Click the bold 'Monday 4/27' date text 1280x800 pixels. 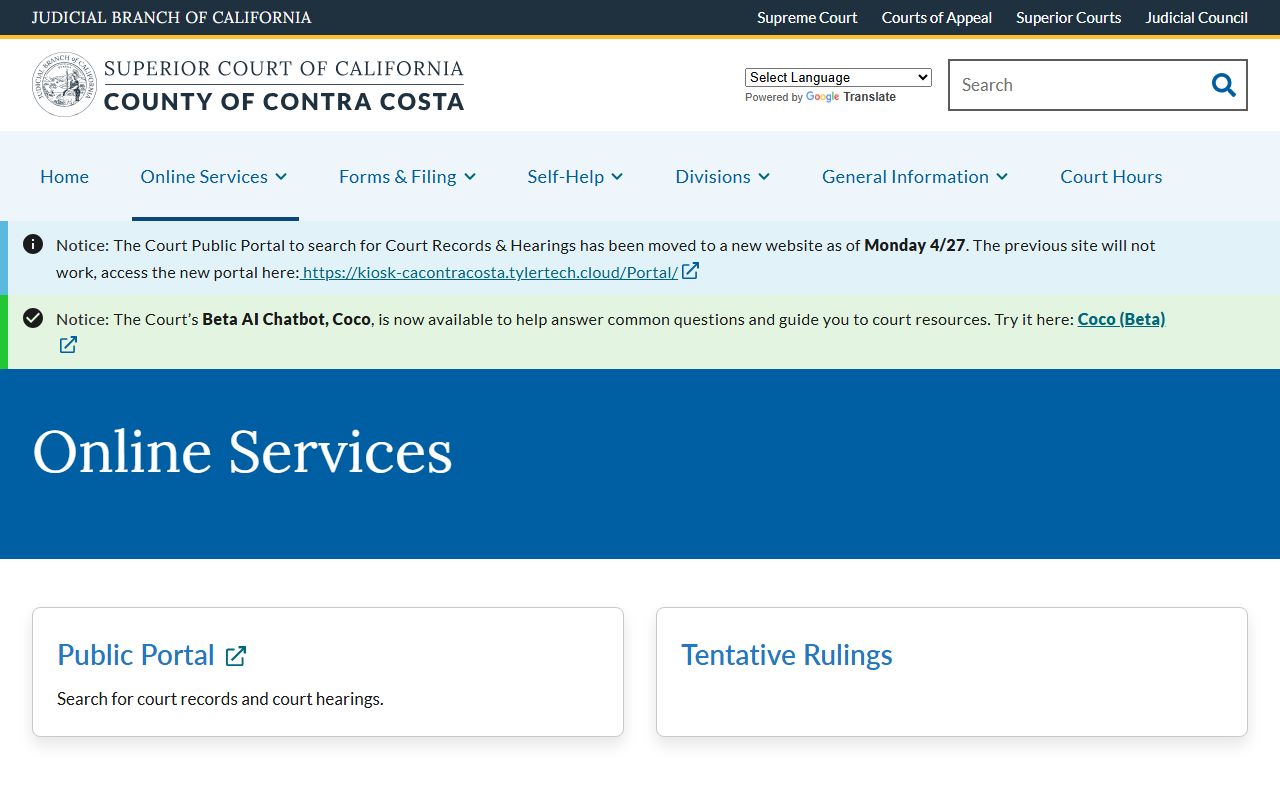tap(915, 245)
